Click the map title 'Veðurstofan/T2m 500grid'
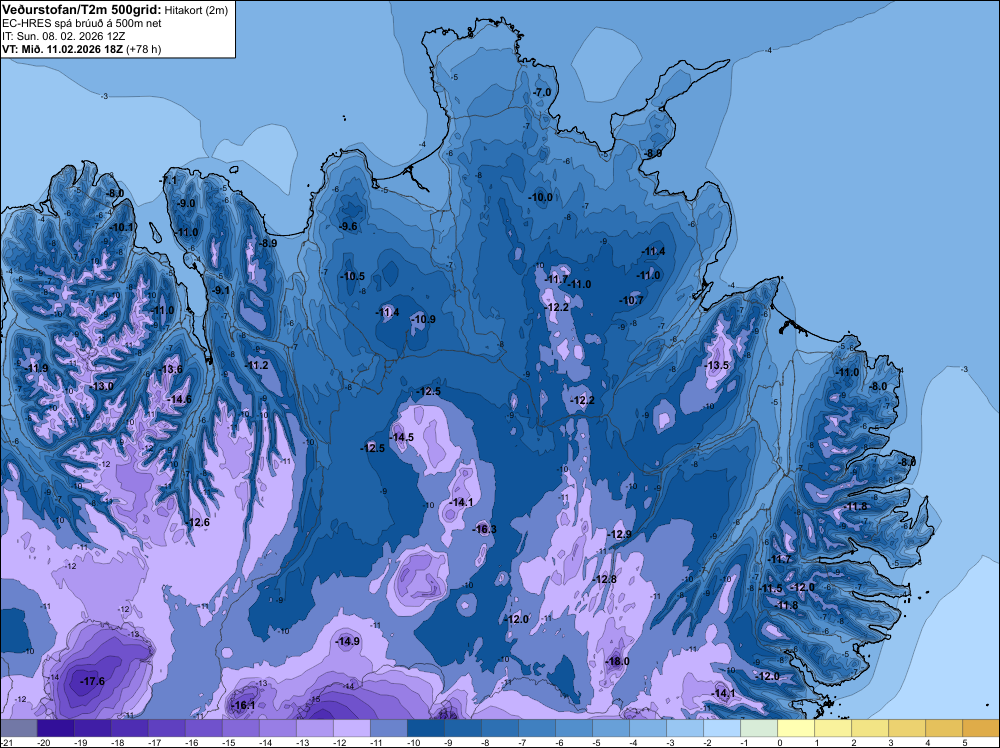Viewport: 1000px width, 748px height. pos(82,10)
